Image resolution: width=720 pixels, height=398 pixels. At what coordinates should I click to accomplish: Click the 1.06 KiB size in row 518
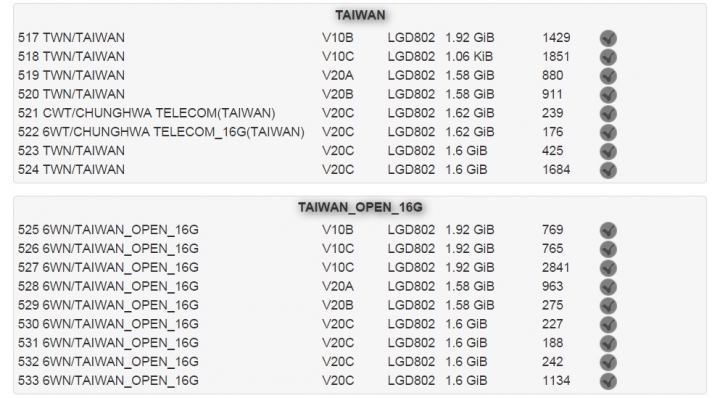coord(469,56)
